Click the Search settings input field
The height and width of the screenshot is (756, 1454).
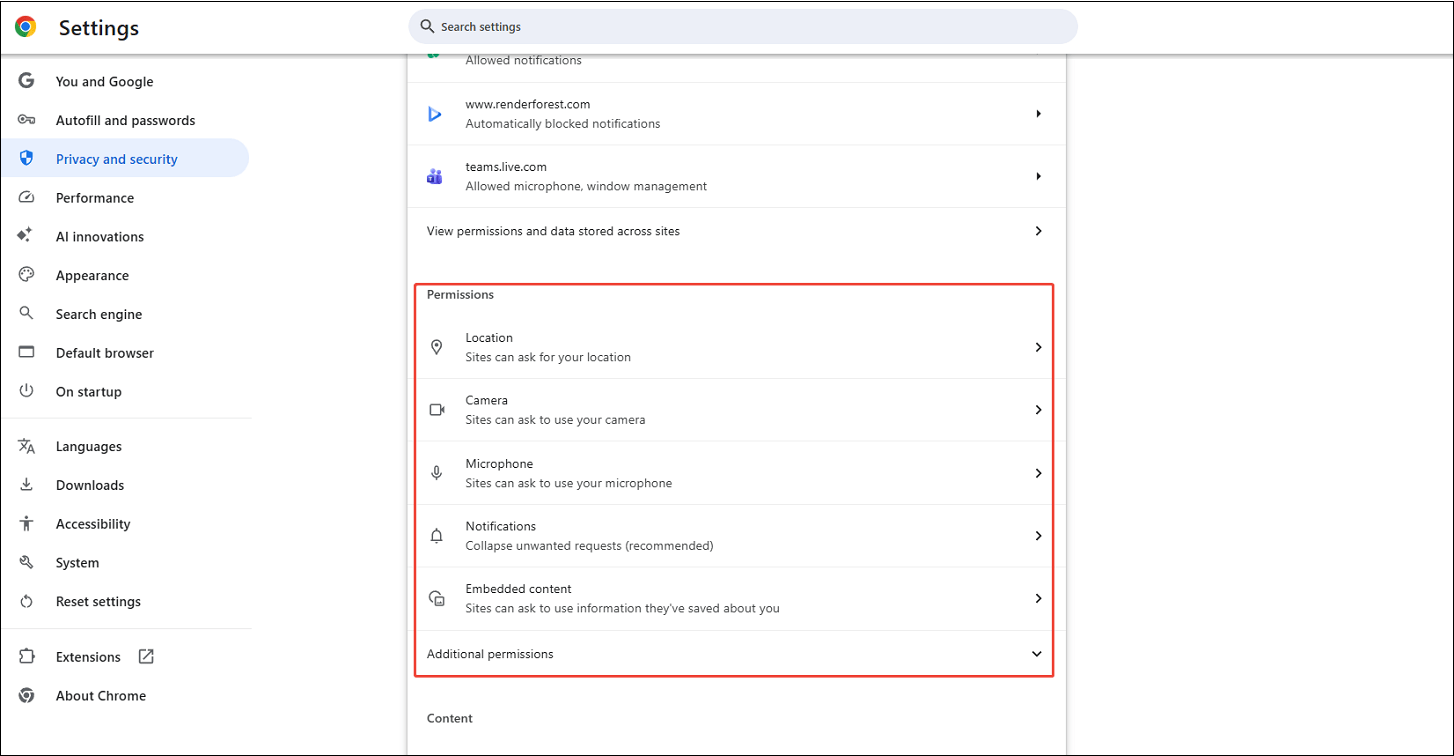tap(741, 26)
